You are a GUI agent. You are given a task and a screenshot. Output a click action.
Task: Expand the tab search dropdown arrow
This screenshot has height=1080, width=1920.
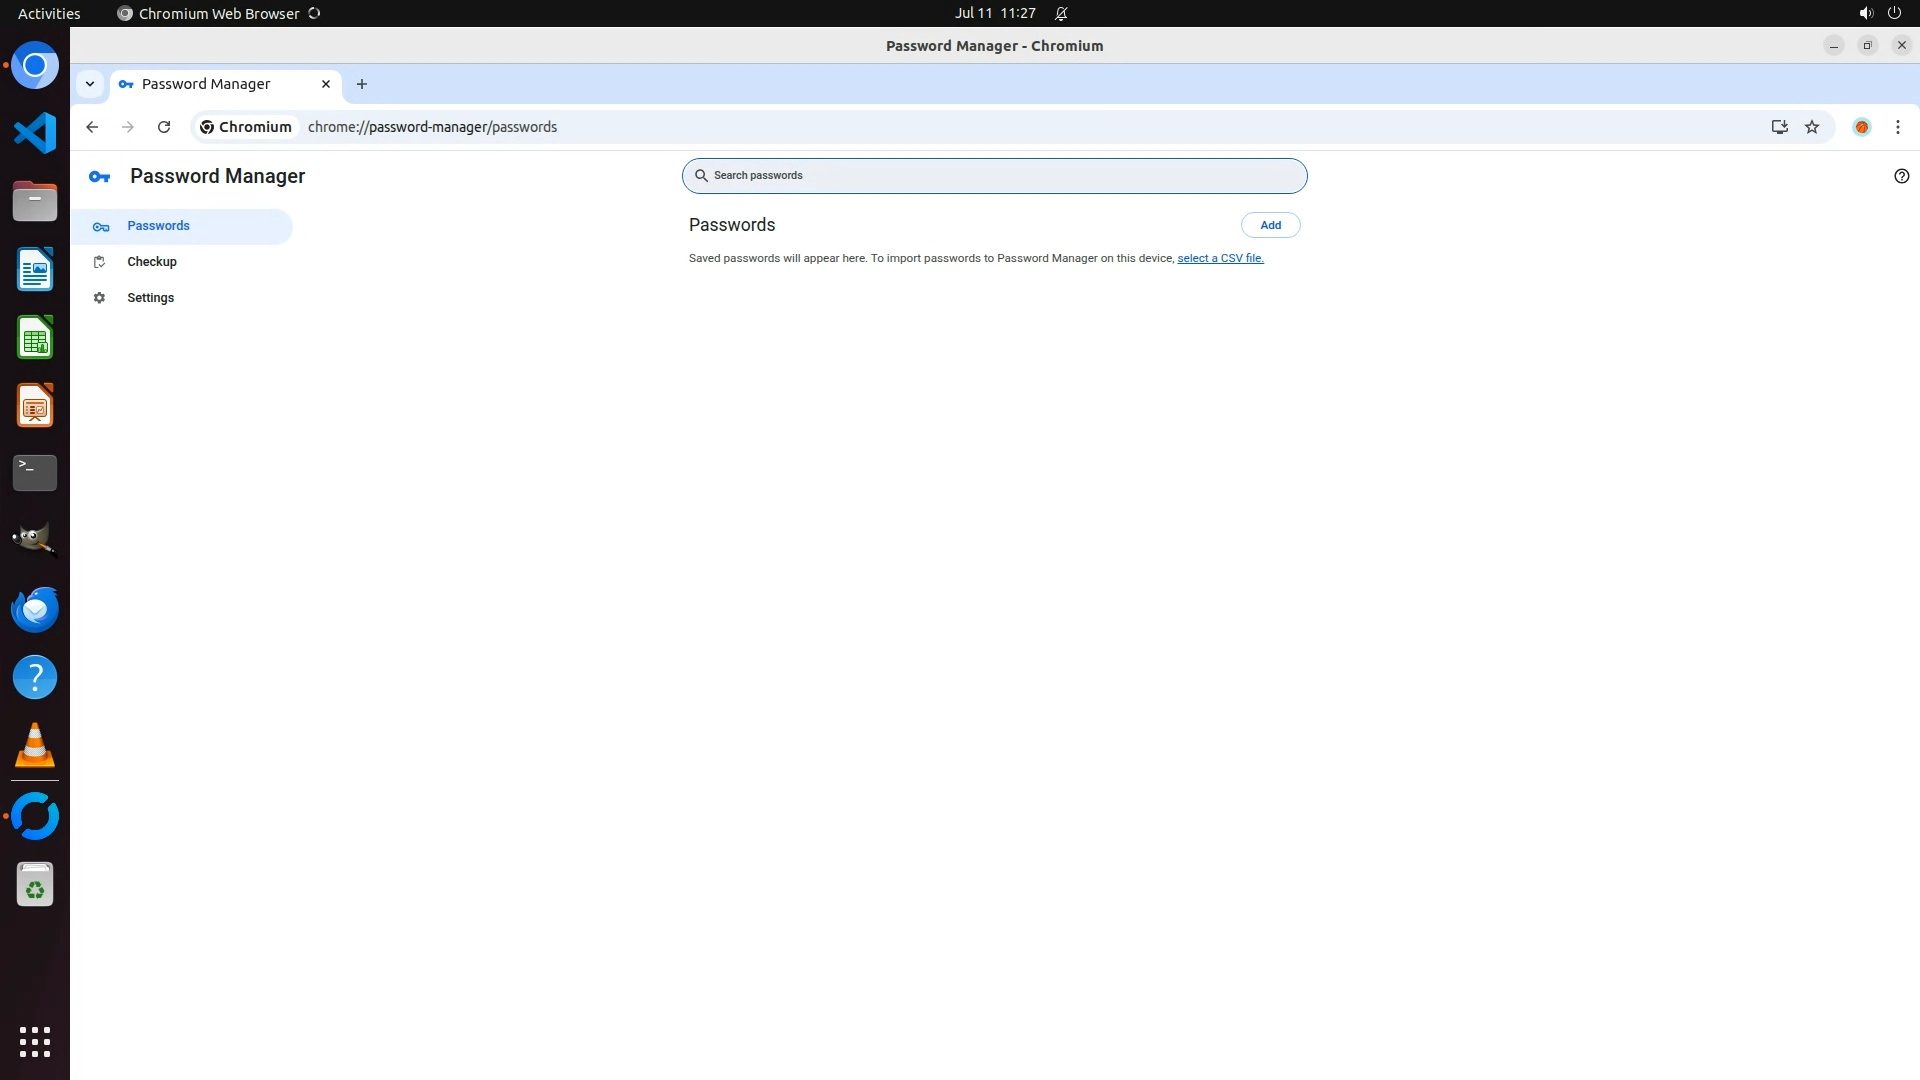click(x=90, y=84)
